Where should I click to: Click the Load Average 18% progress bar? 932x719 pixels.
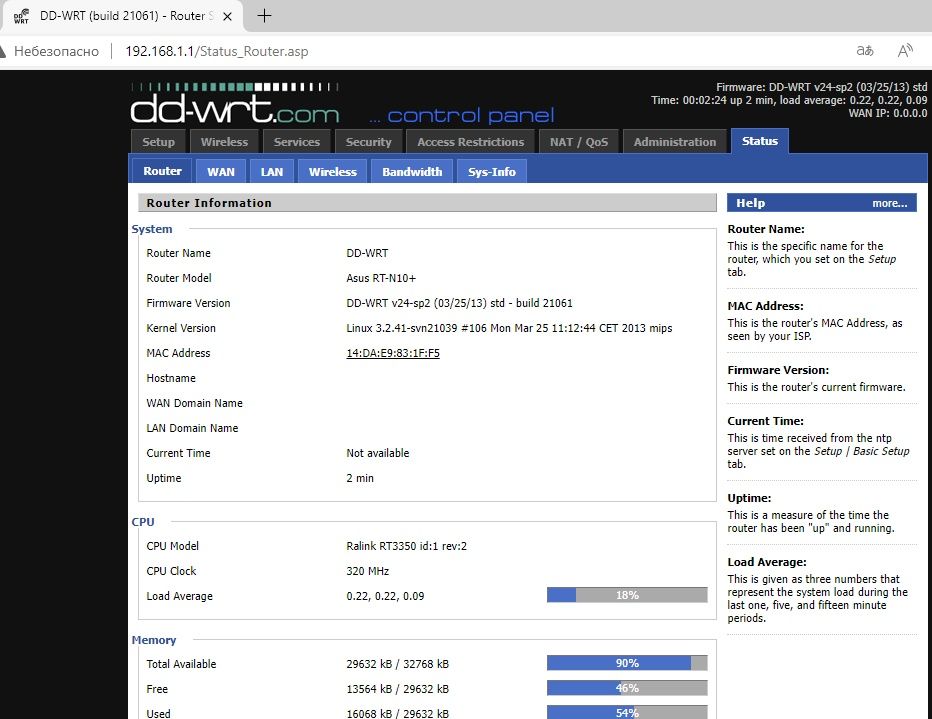[x=627, y=595]
